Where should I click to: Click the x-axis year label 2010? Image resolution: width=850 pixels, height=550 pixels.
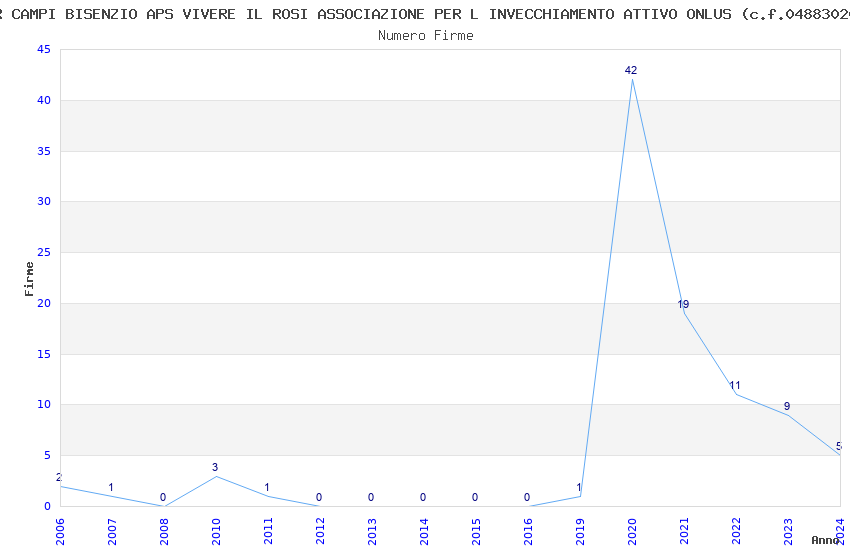(x=216, y=532)
